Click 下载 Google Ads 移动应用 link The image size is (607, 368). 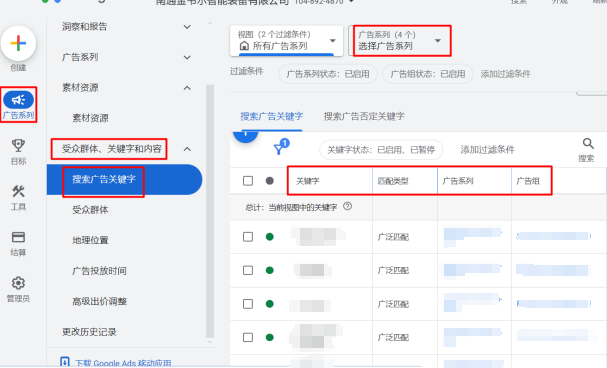click(x=123, y=363)
